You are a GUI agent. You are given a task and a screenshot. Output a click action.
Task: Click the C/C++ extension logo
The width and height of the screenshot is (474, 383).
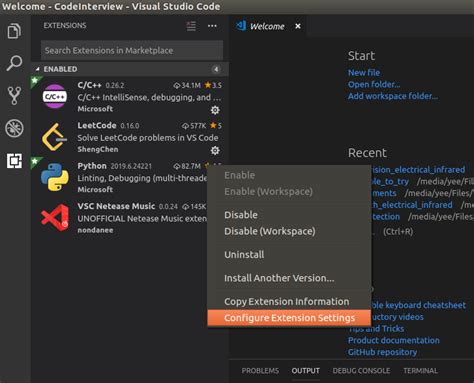(55, 96)
